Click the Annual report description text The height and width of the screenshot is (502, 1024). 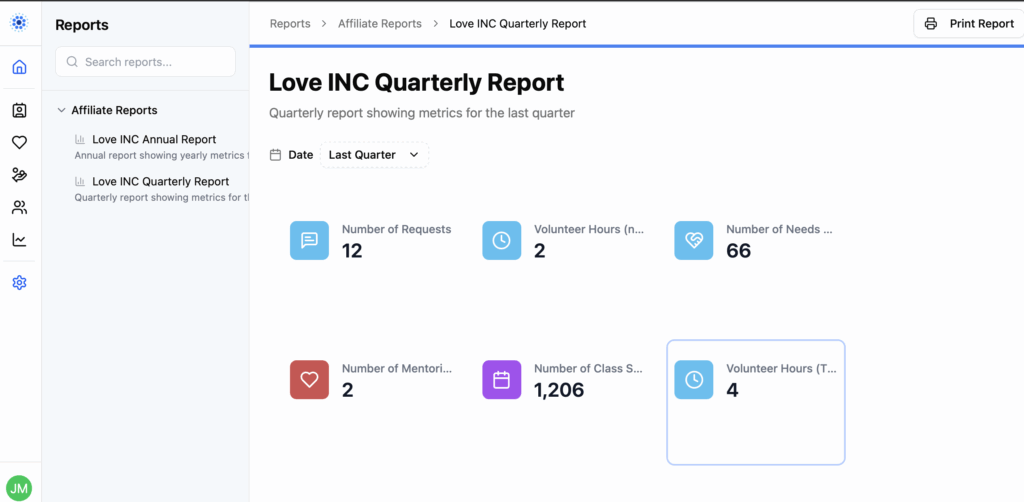[161, 155]
